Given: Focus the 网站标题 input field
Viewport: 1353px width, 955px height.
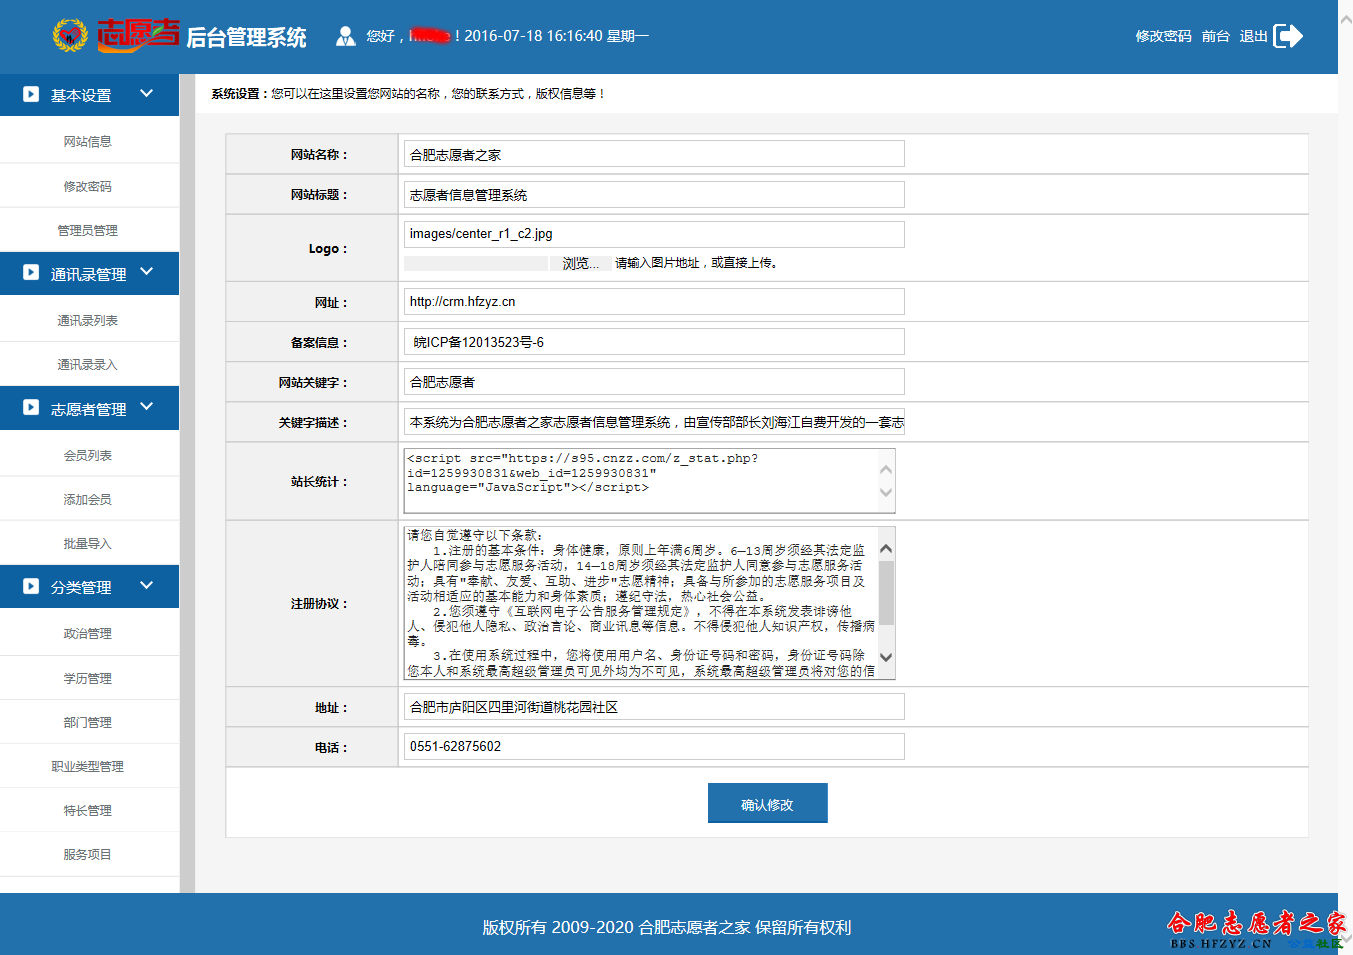Looking at the screenshot, I should click(654, 194).
